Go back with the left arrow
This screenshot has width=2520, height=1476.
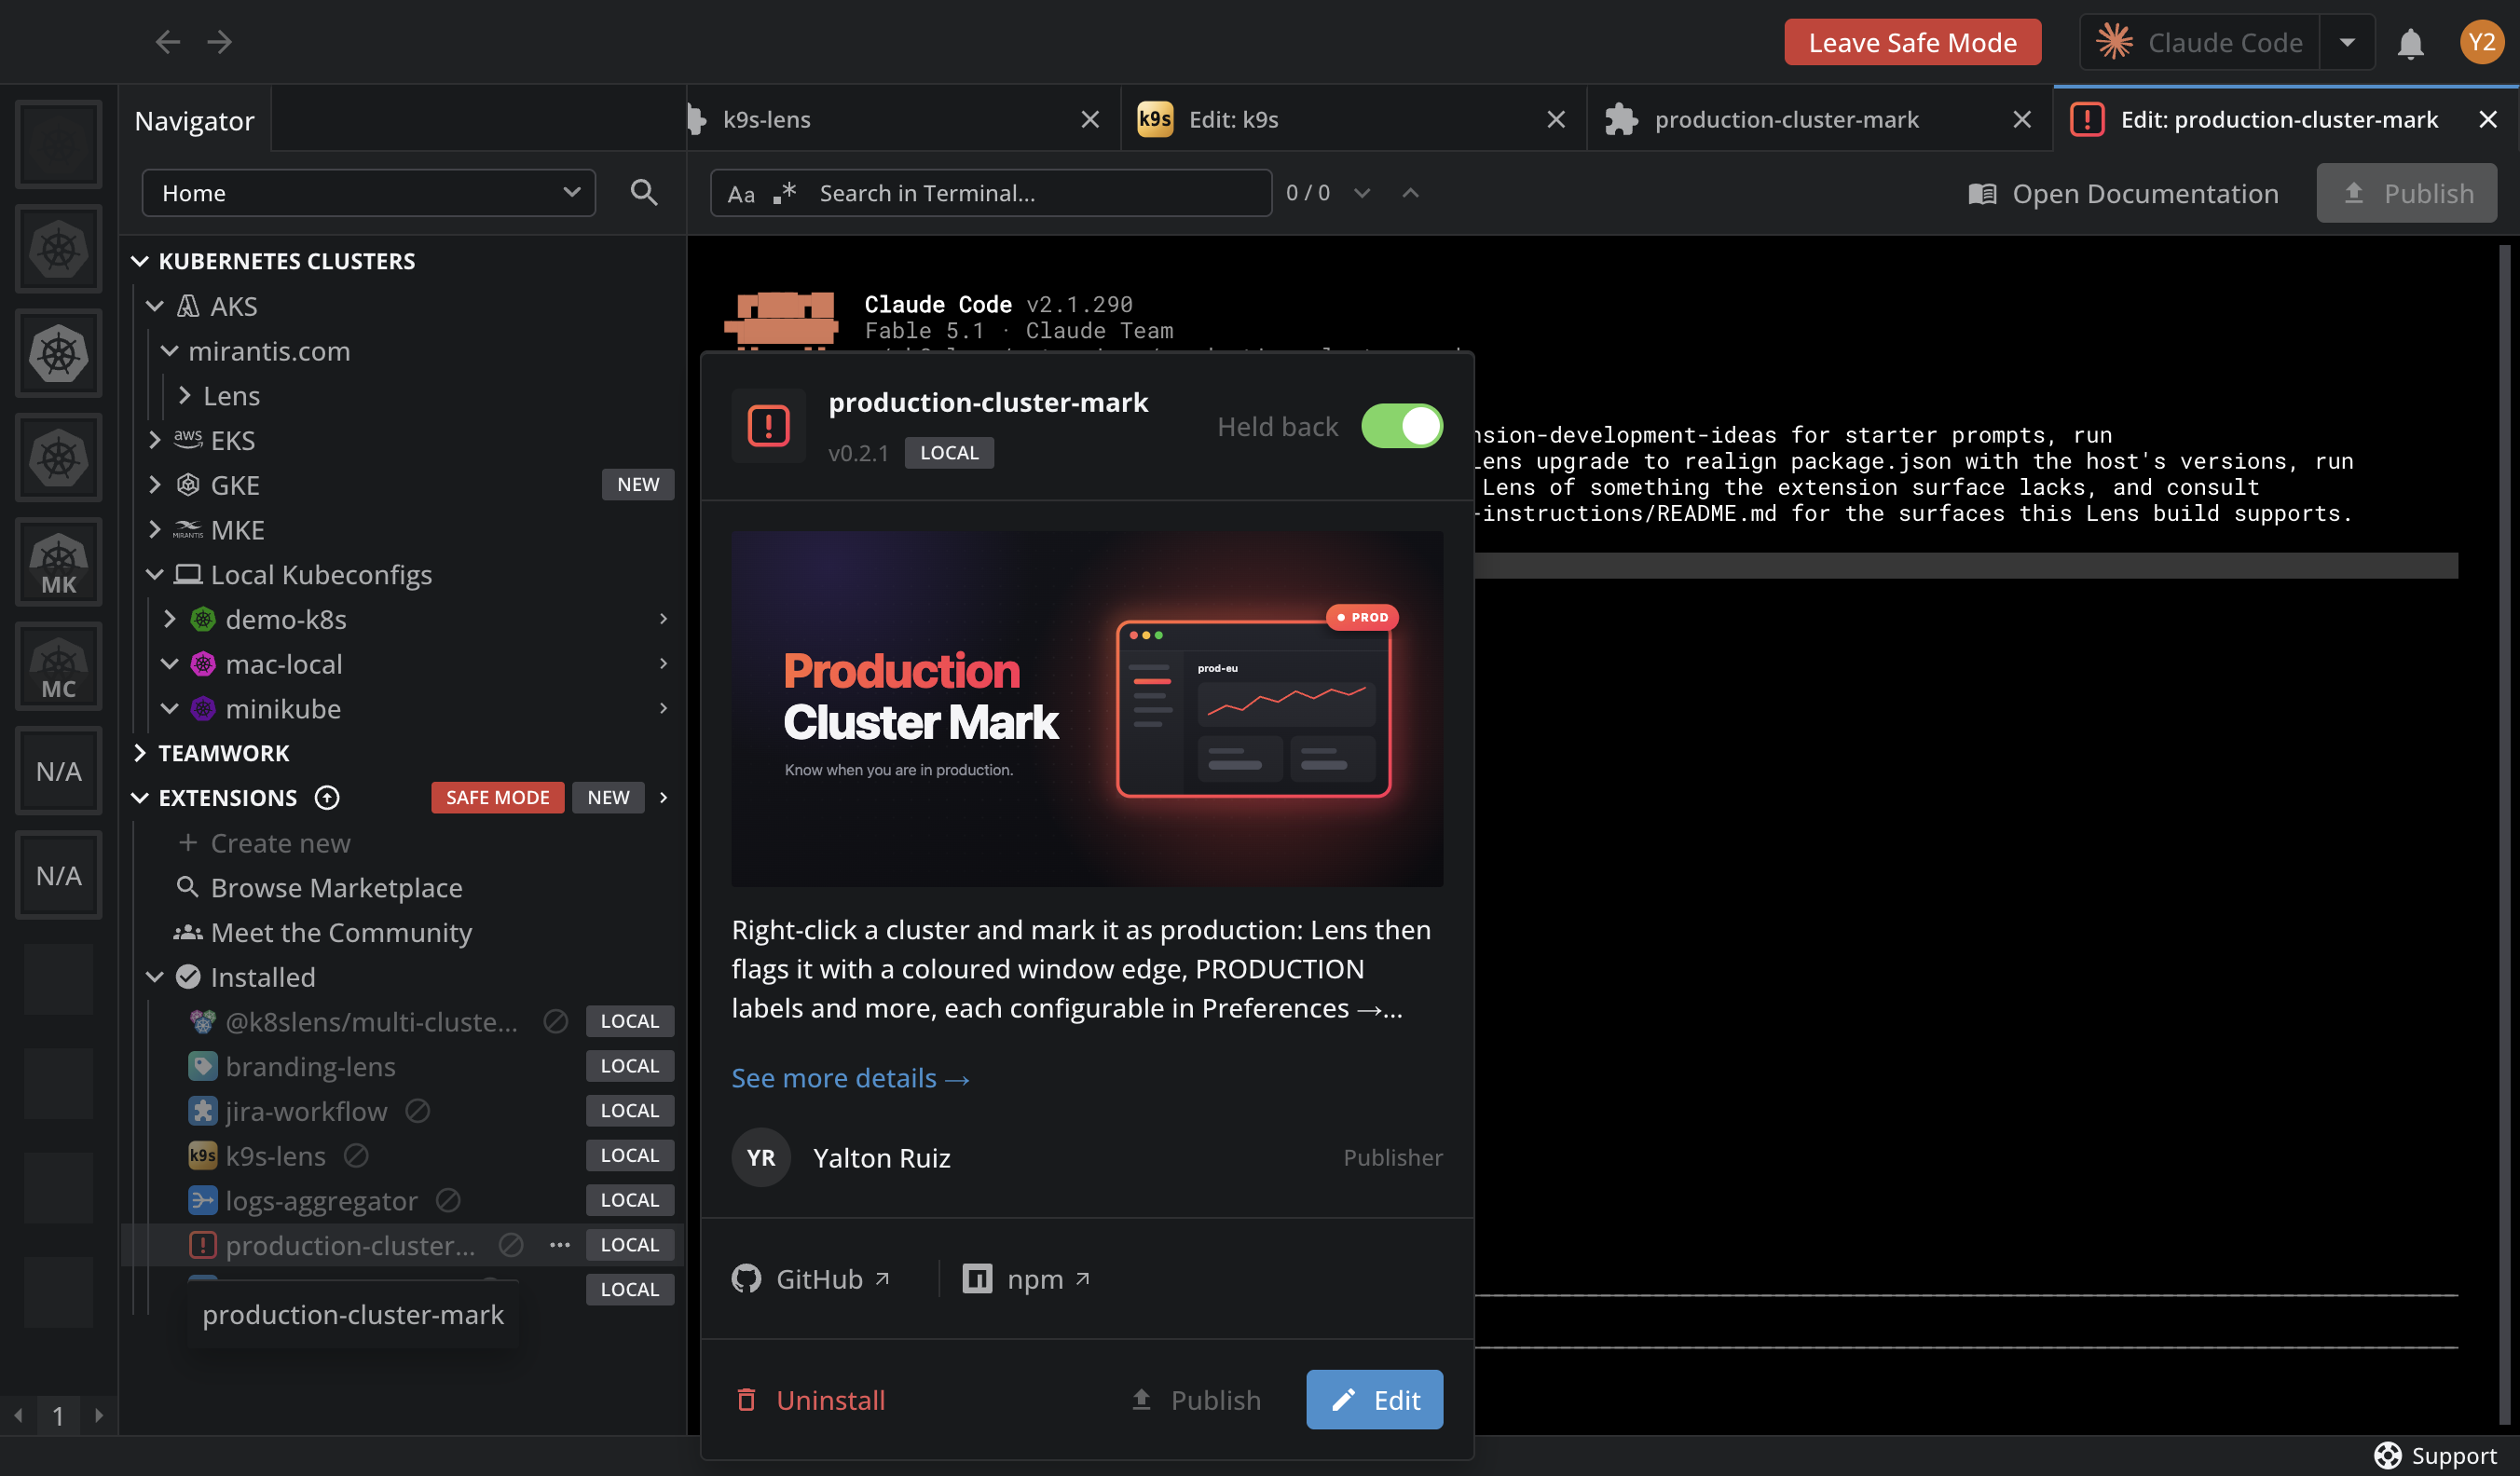click(167, 42)
